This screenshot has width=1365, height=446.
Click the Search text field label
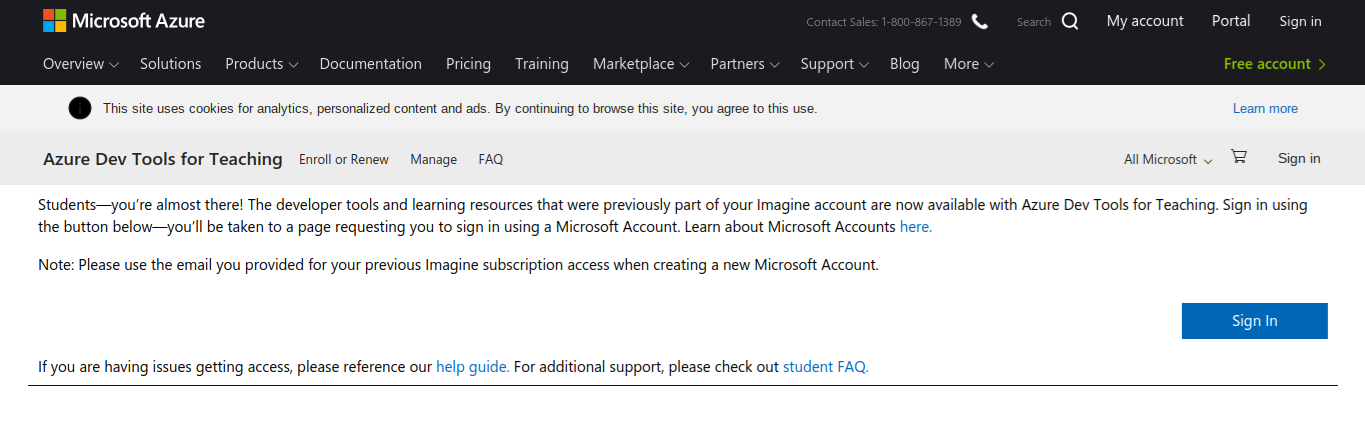pyautogui.click(x=1034, y=22)
